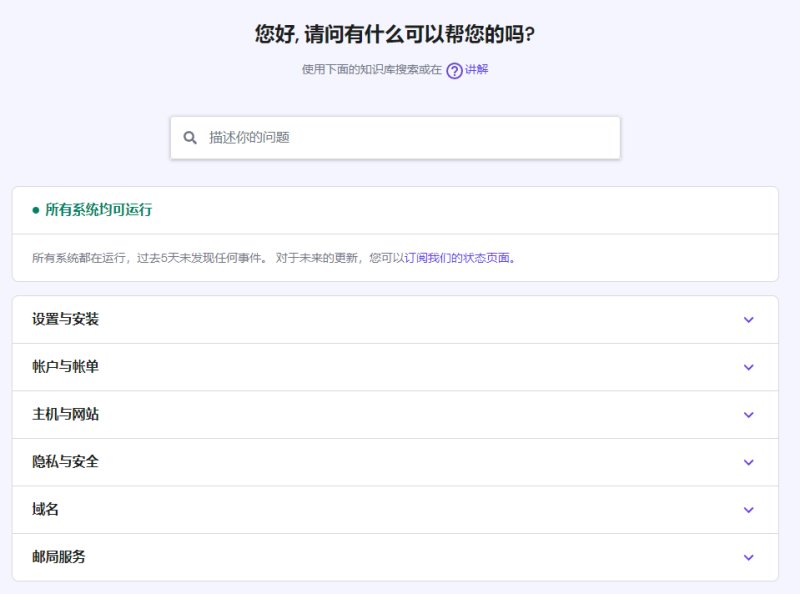Screen dimensions: 800x594
Task: Select the 设置与安装 category title
Action: (x=65, y=319)
